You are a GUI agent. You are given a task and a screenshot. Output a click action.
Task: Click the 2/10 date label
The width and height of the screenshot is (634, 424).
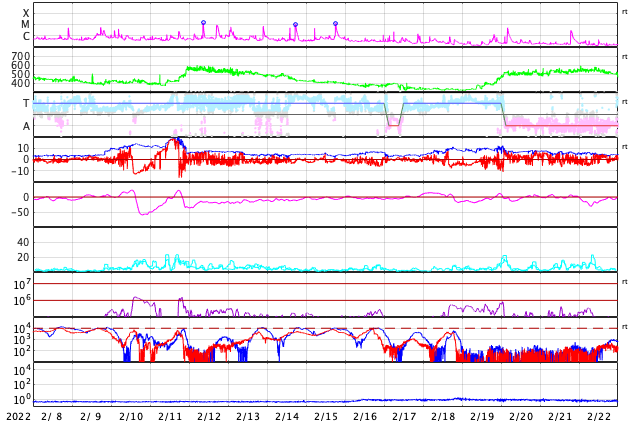coord(131,417)
